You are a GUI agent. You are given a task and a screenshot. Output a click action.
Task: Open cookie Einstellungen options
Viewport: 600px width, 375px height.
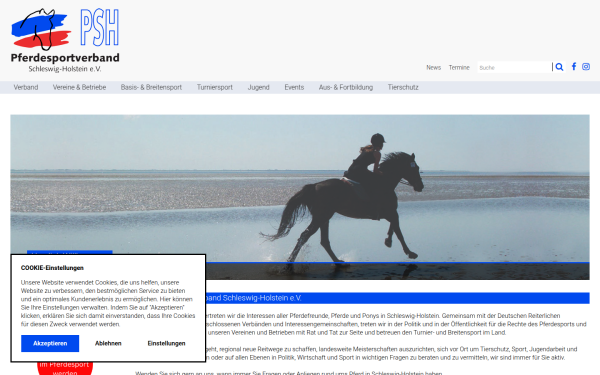(x=166, y=343)
